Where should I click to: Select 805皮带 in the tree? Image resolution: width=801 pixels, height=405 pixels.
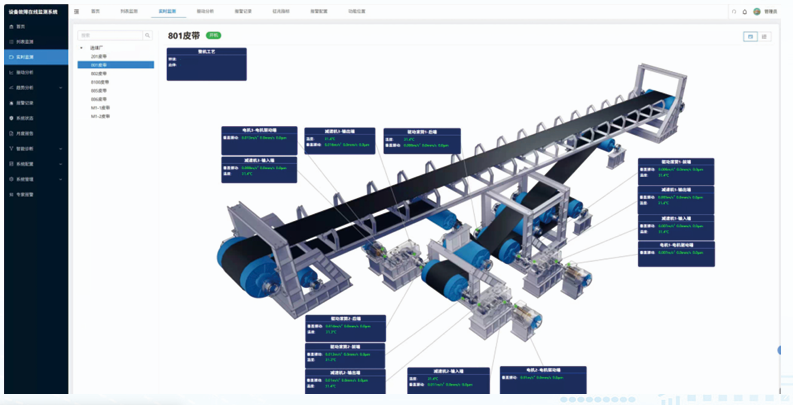tap(99, 90)
